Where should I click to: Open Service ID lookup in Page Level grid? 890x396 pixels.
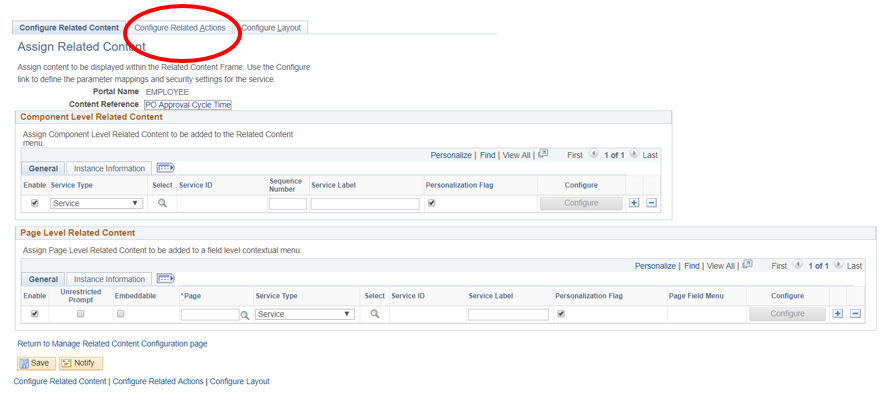pos(375,314)
